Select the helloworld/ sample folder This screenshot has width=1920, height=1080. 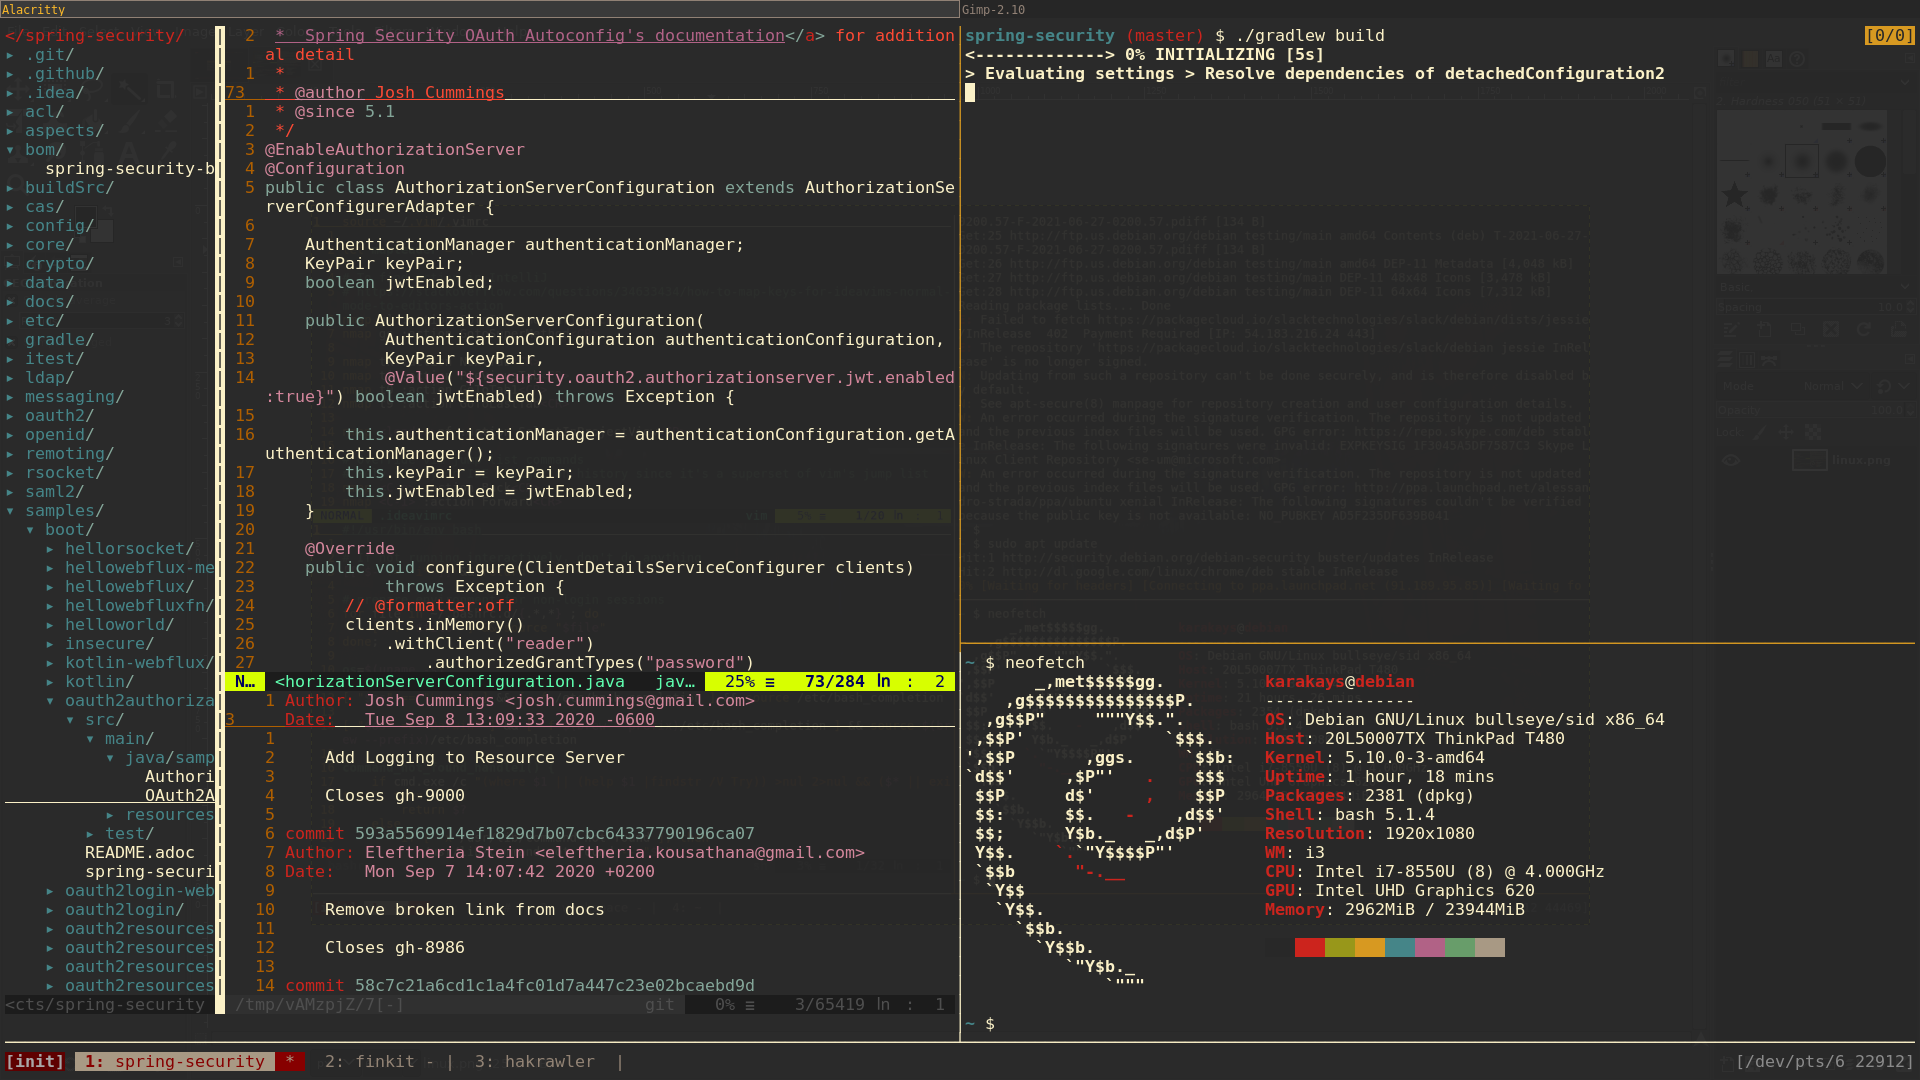coord(120,625)
